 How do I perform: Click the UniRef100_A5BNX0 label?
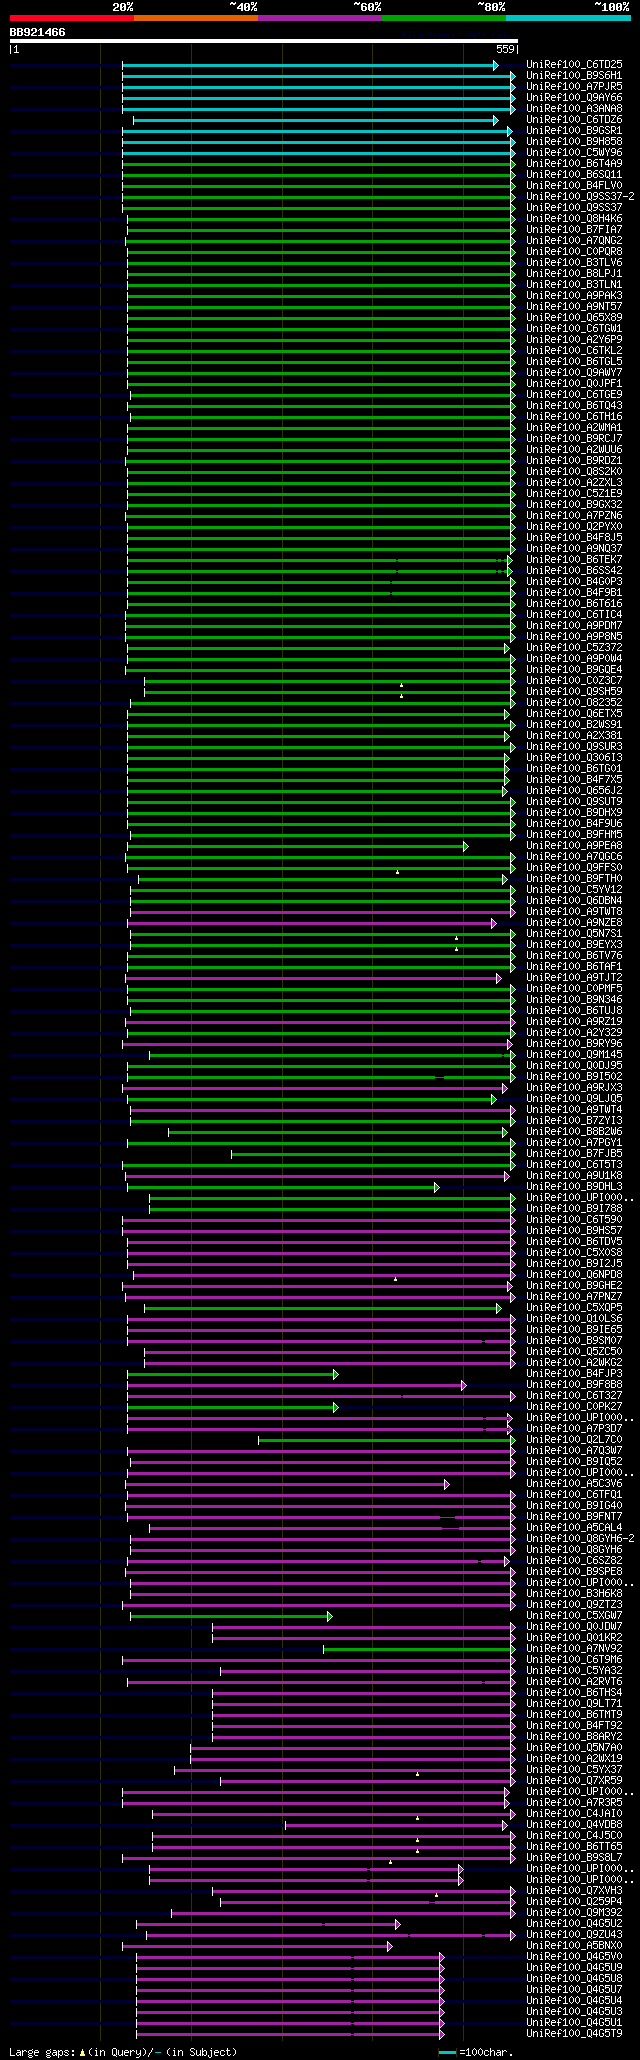[x=574, y=1946]
